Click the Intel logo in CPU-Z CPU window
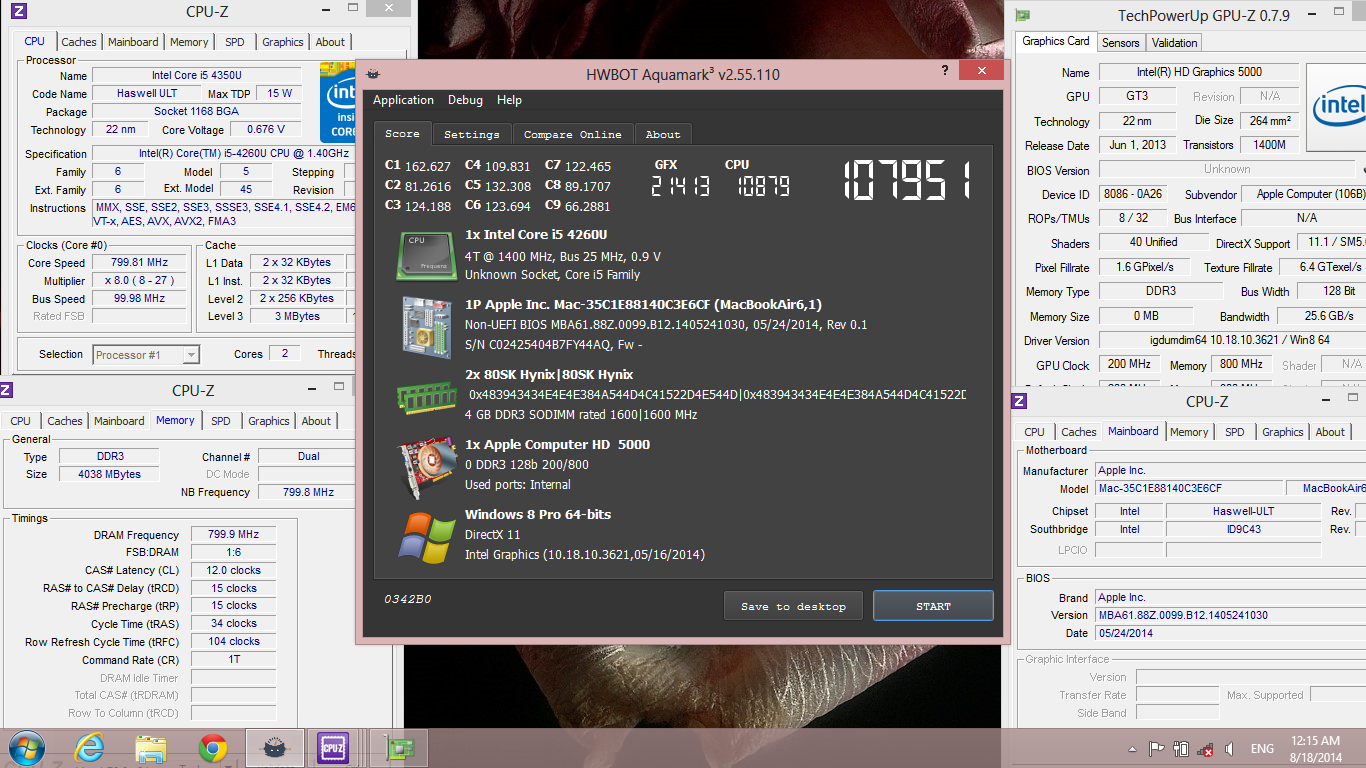Image resolution: width=1366 pixels, height=768 pixels. (336, 102)
